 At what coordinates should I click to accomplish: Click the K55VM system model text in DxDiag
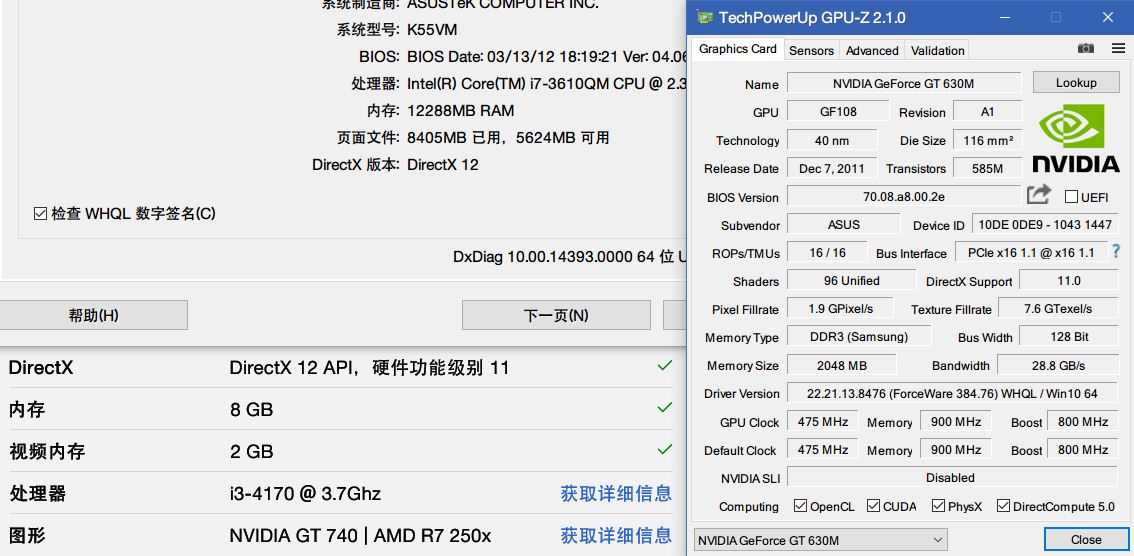pyautogui.click(x=432, y=30)
